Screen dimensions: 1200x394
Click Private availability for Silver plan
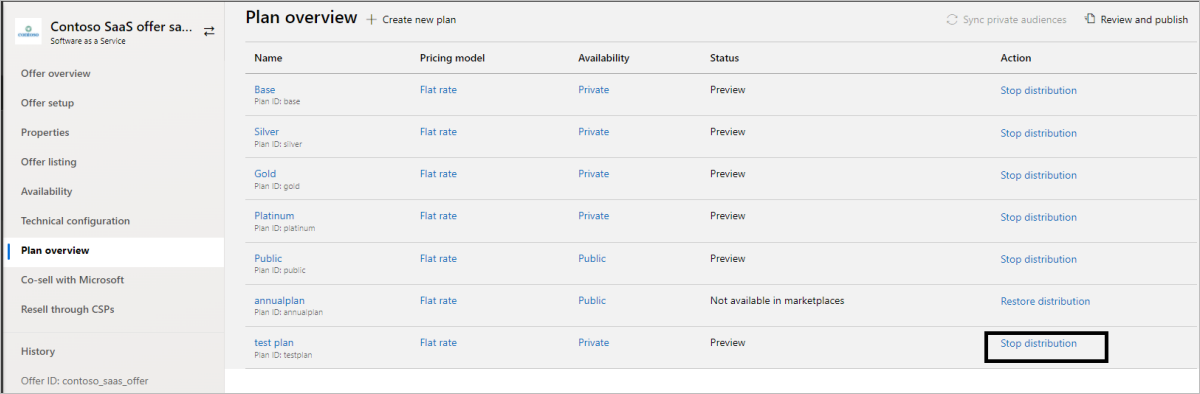593,132
